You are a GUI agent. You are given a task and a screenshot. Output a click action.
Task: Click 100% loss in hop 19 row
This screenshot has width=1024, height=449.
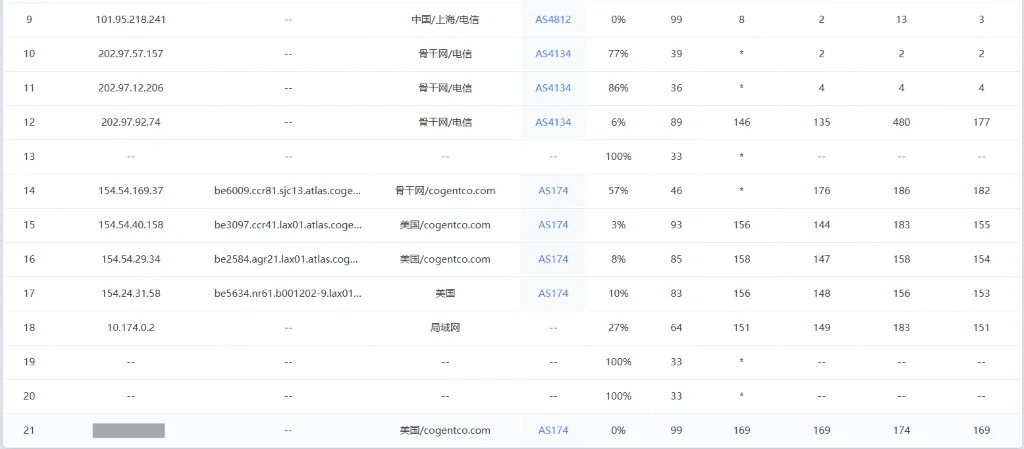coord(618,362)
